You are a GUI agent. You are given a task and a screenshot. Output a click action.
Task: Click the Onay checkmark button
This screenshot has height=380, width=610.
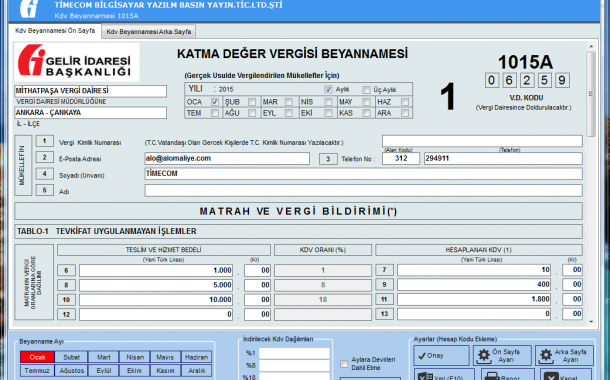pyautogui.click(x=442, y=355)
